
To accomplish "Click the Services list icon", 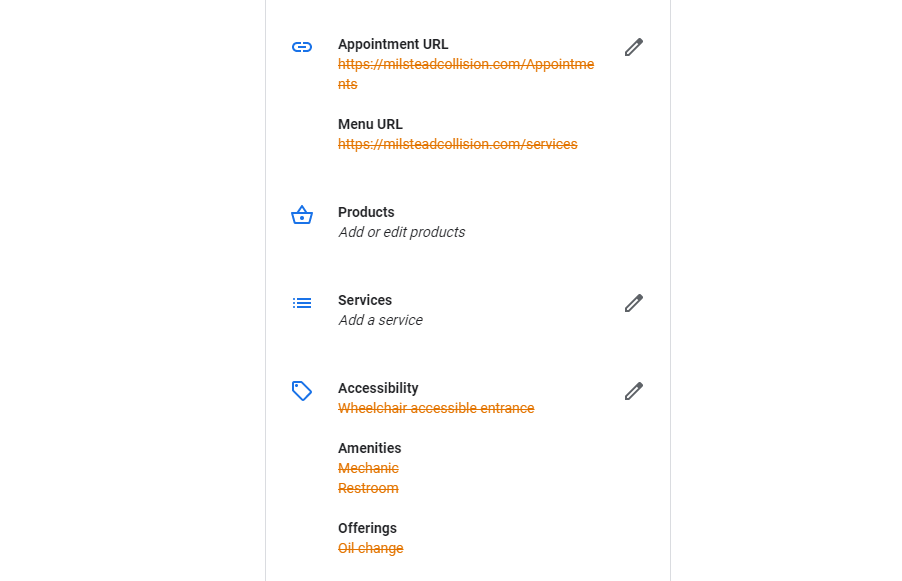I will [x=302, y=303].
